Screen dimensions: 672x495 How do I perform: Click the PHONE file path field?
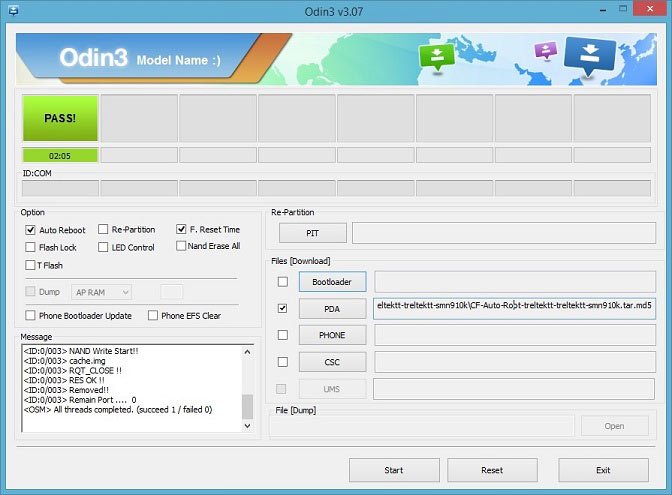[x=515, y=335]
